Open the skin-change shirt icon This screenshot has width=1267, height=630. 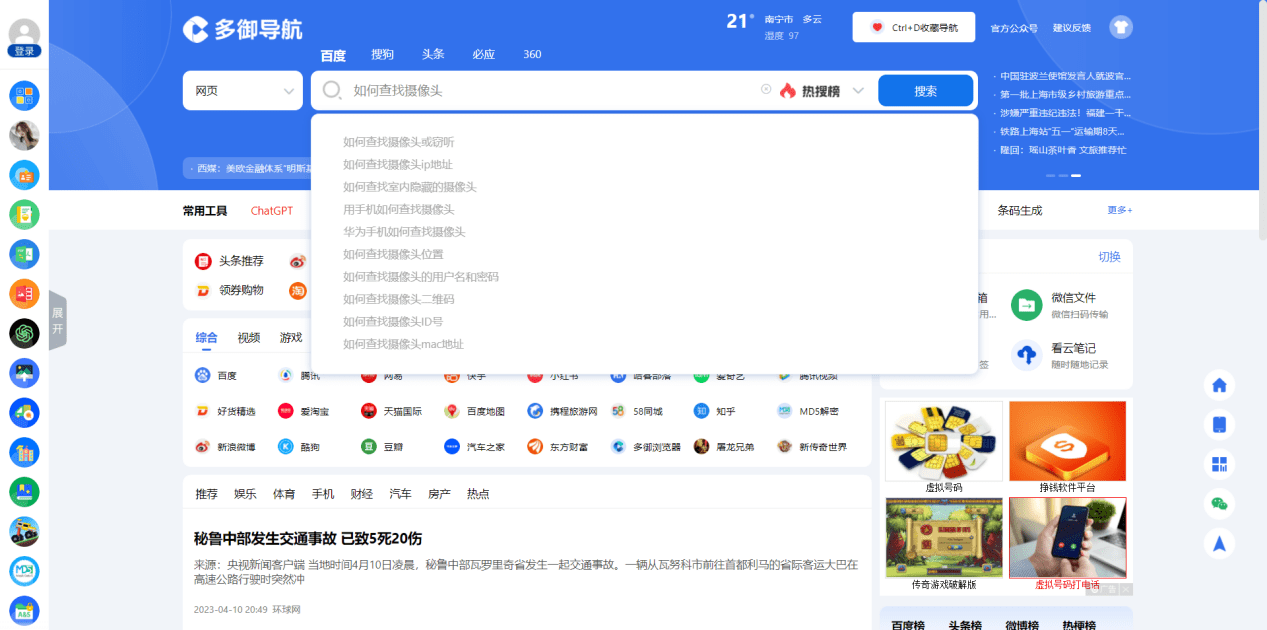point(1121,28)
